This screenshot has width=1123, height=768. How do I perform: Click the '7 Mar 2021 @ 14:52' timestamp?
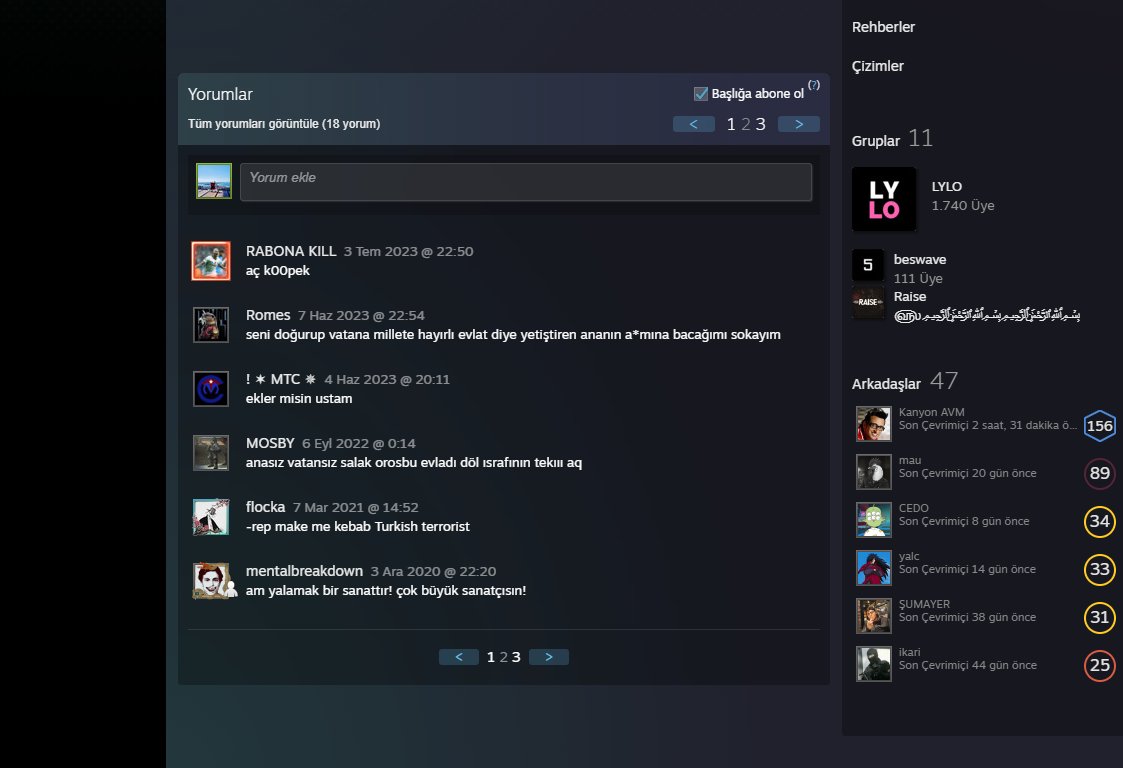click(x=355, y=507)
